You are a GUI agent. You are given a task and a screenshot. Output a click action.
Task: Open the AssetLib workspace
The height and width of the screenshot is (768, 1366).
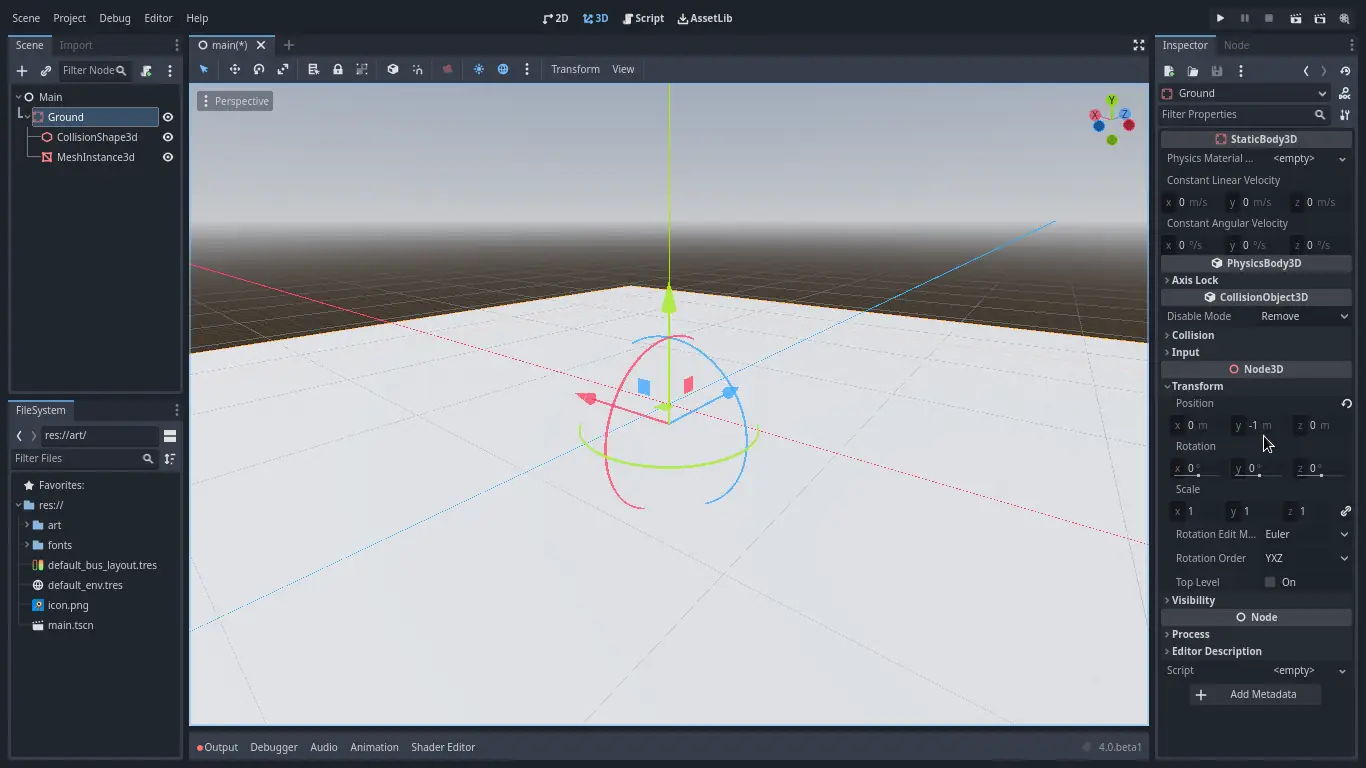tap(705, 18)
